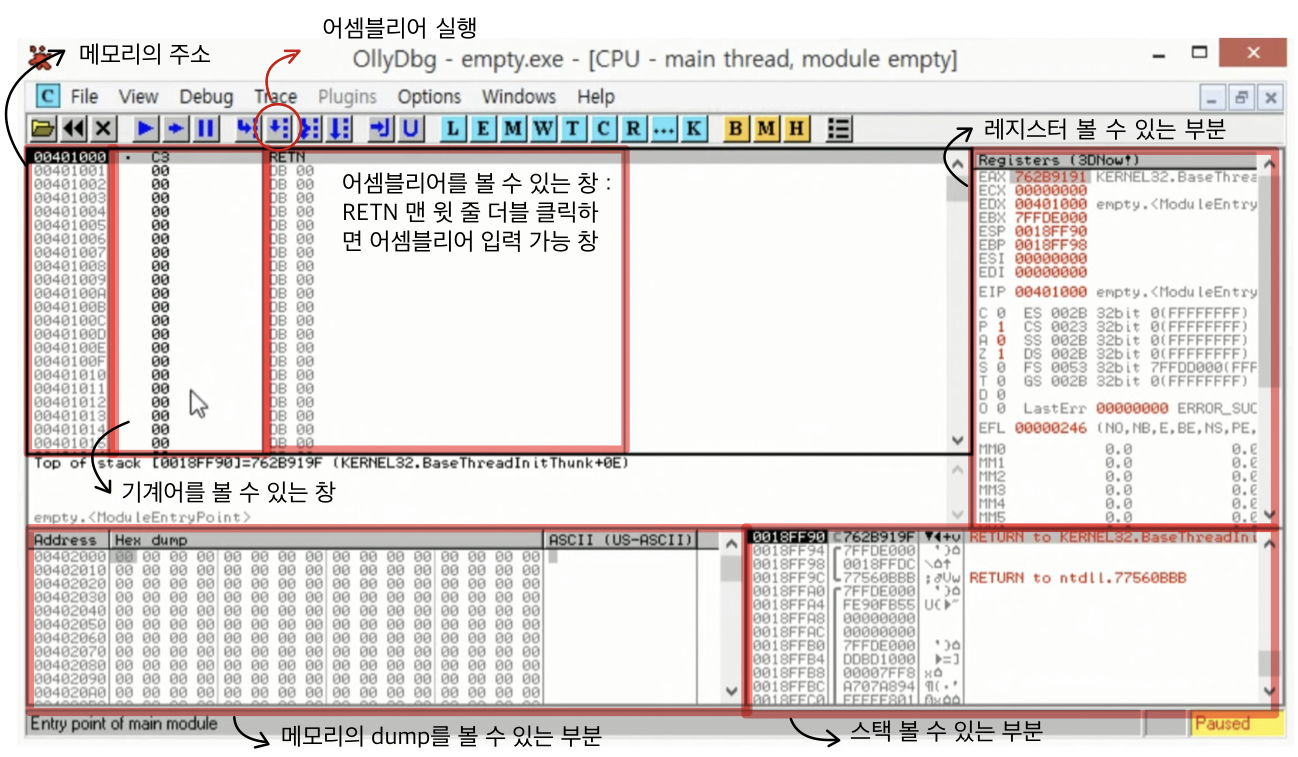Click the Close program X toolbar icon
This screenshot has height=757, width=1298.
click(103, 128)
